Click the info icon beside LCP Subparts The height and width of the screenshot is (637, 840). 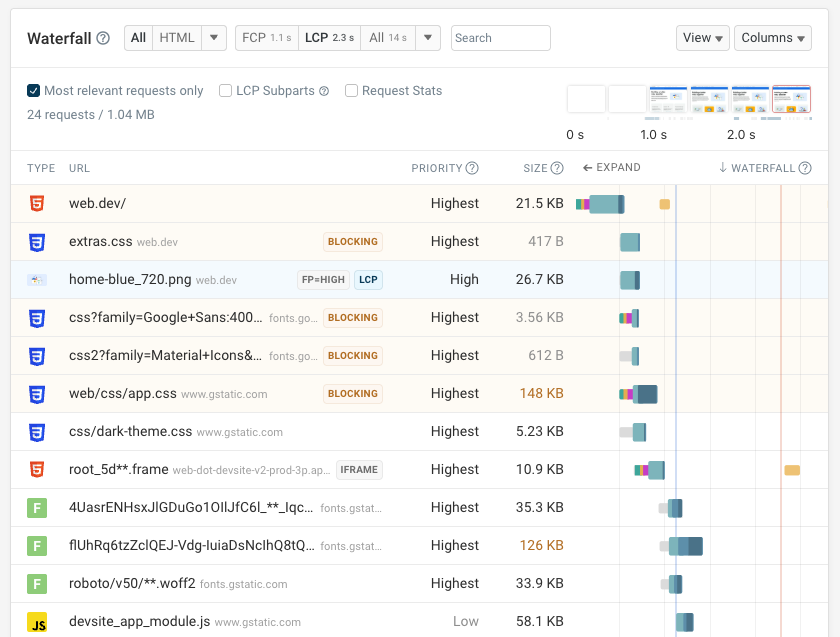(324, 91)
